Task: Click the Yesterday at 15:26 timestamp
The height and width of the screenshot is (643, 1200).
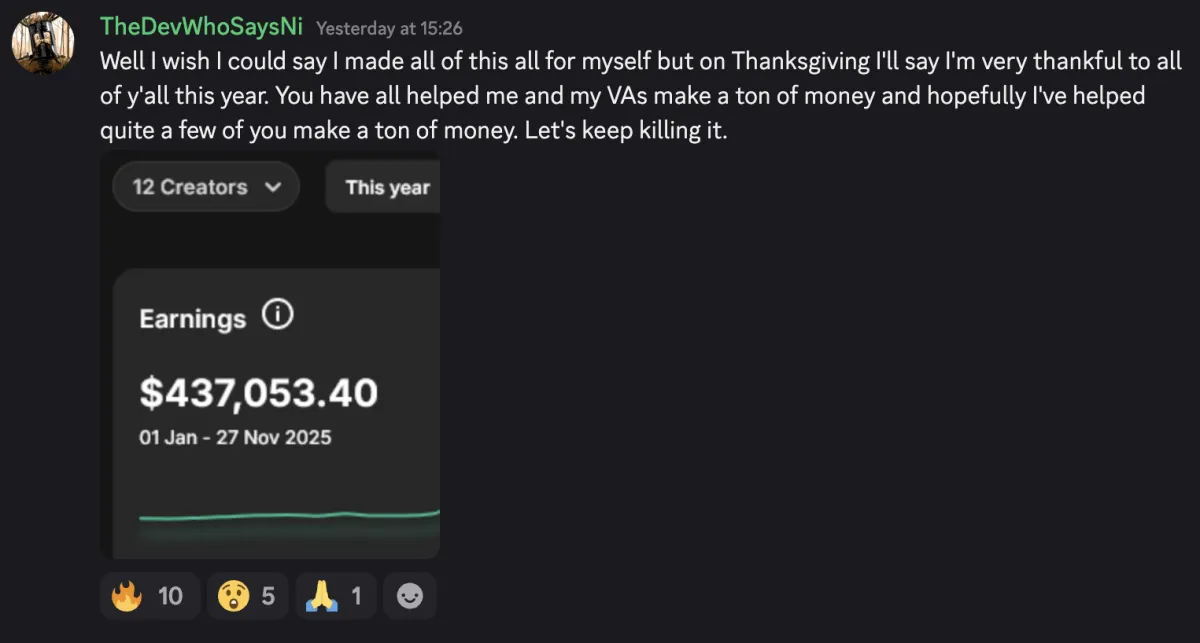Action: click(x=389, y=29)
